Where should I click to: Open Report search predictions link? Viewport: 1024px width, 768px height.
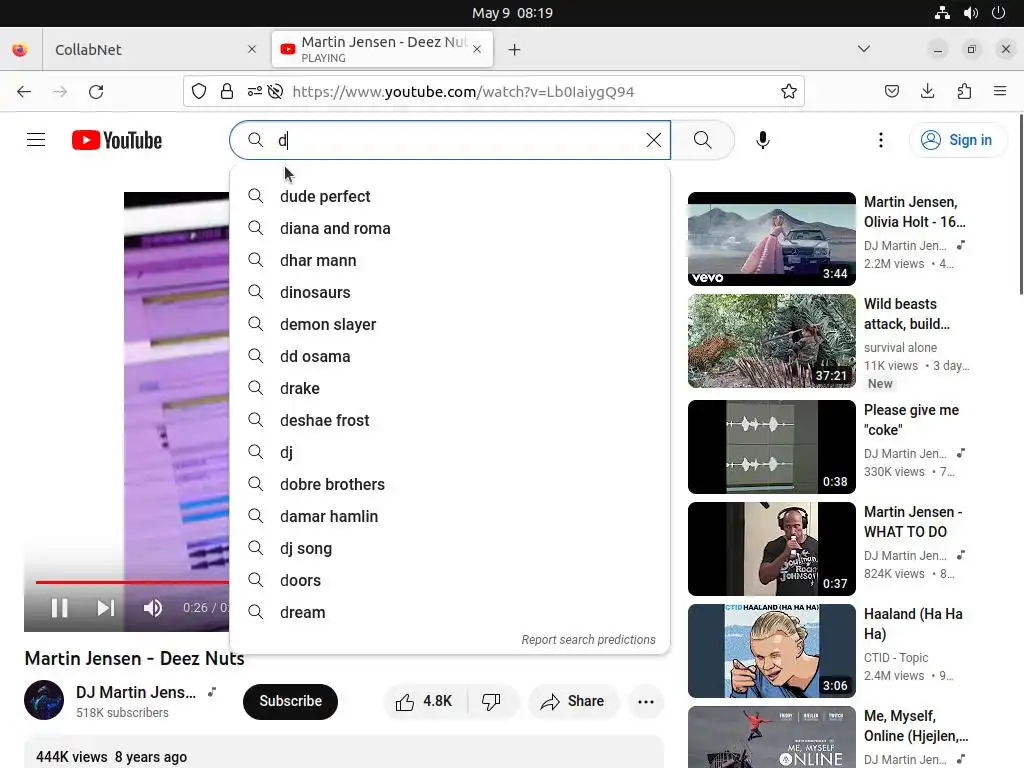click(x=588, y=639)
